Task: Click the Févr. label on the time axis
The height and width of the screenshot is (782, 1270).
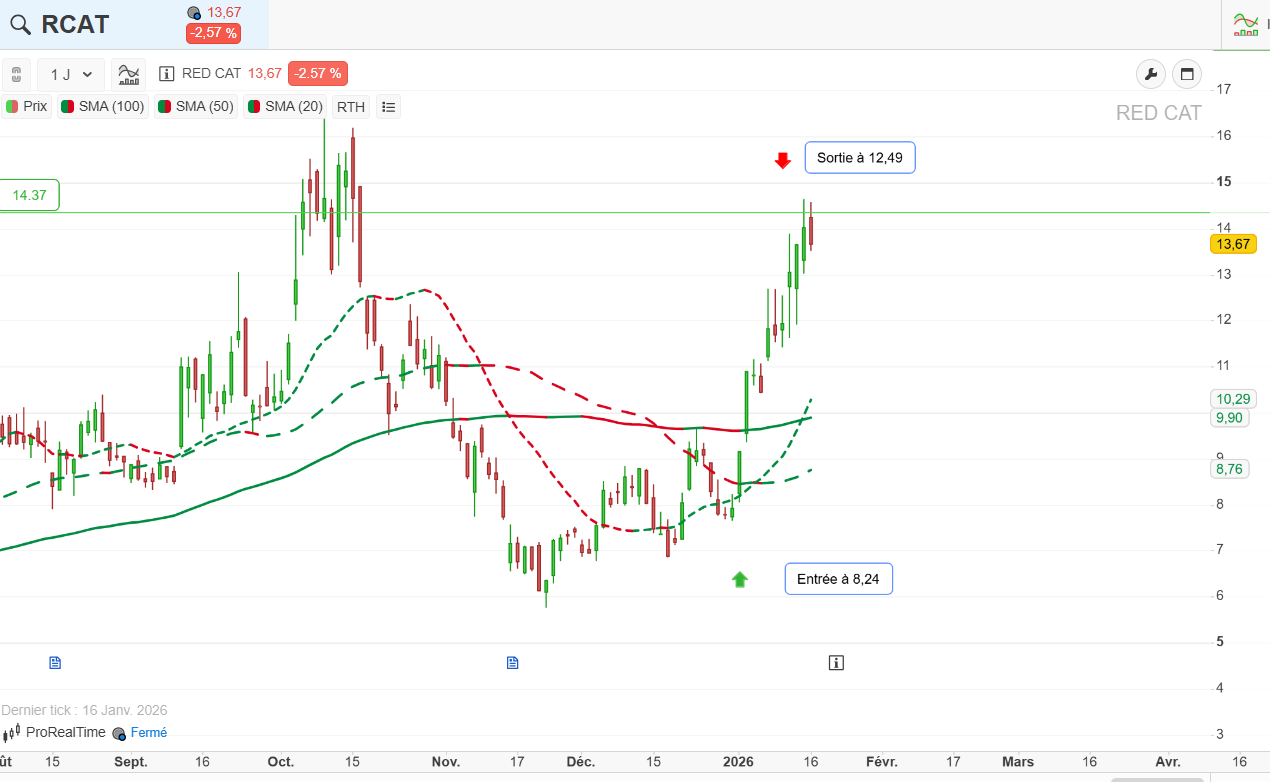Action: 882,762
